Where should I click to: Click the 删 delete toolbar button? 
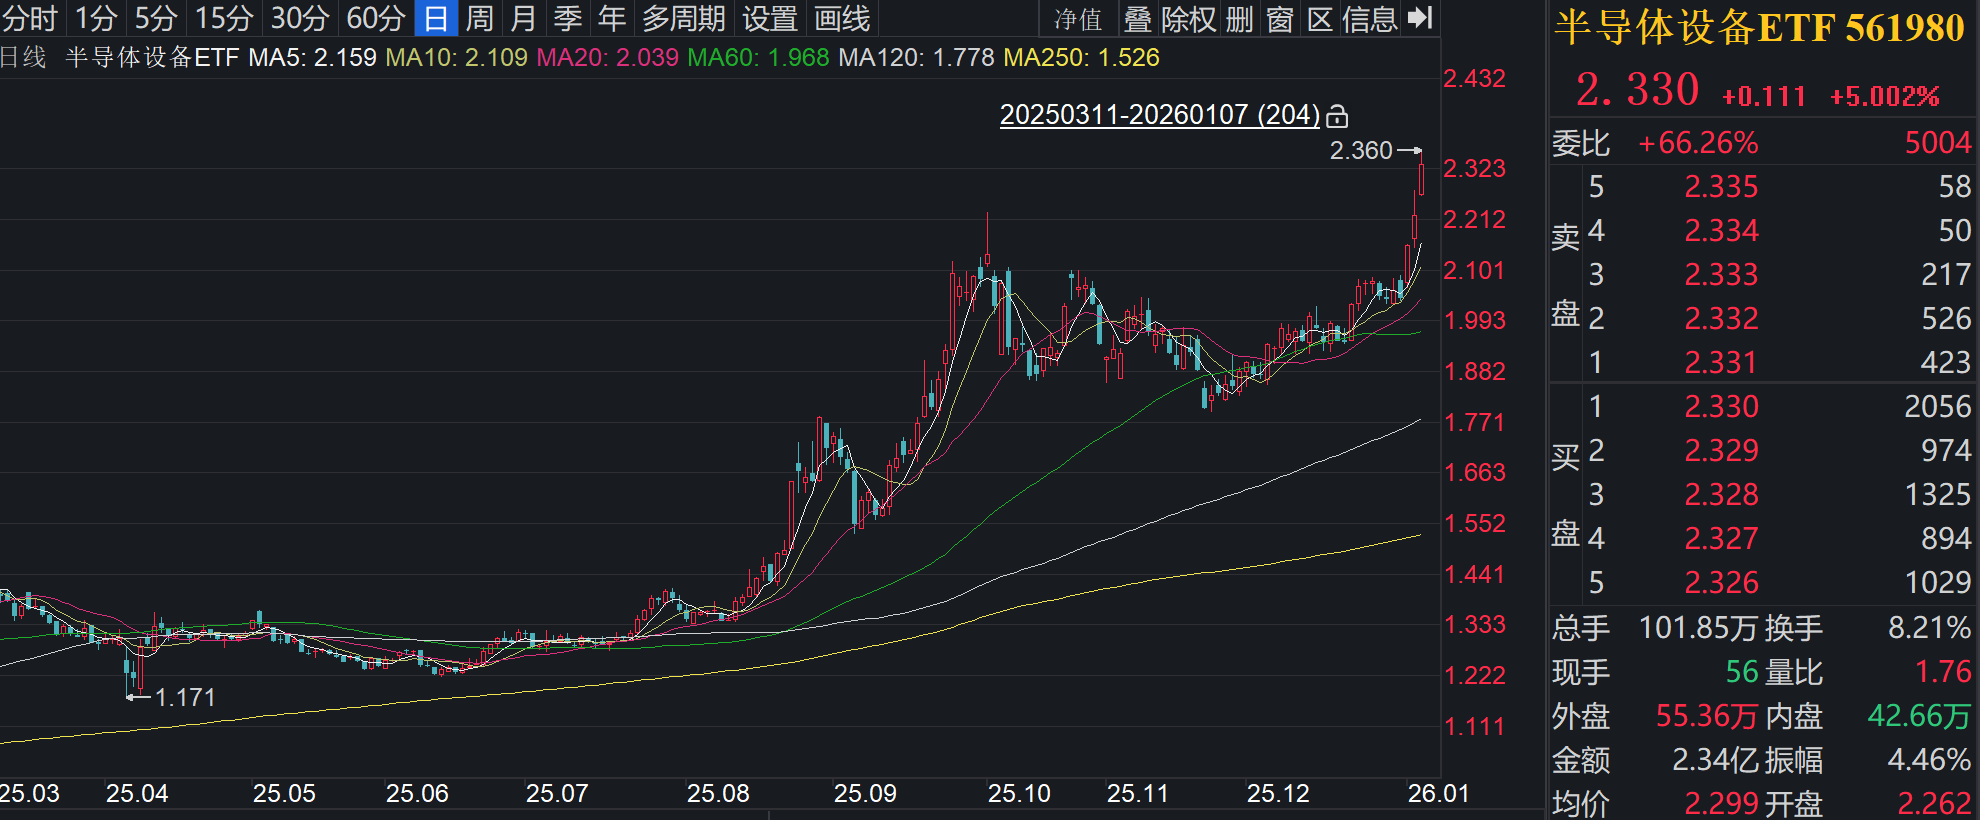pos(1239,19)
